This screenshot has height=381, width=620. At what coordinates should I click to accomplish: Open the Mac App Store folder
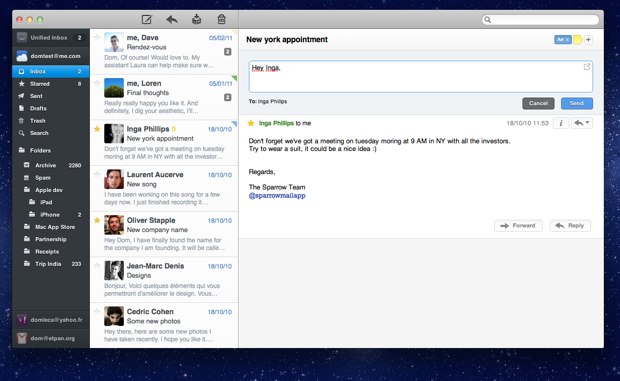click(51, 227)
